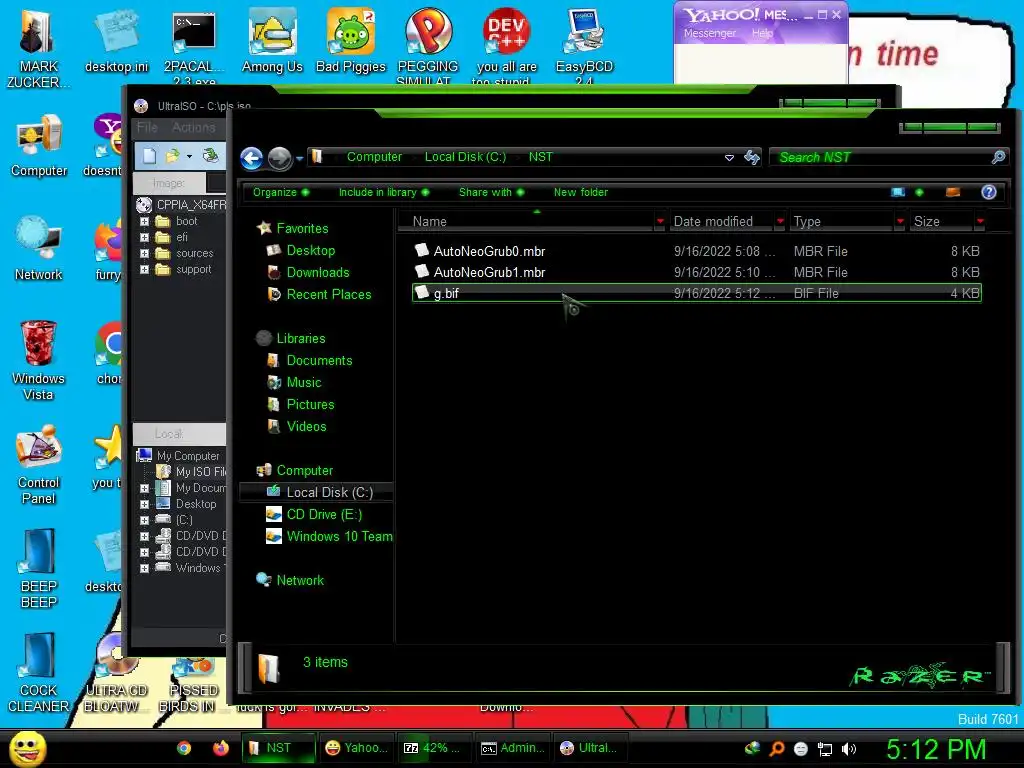Image resolution: width=1024 pixels, height=768 pixels.
Task: Launch Firefox from the taskbar quick launch
Action: [x=221, y=748]
